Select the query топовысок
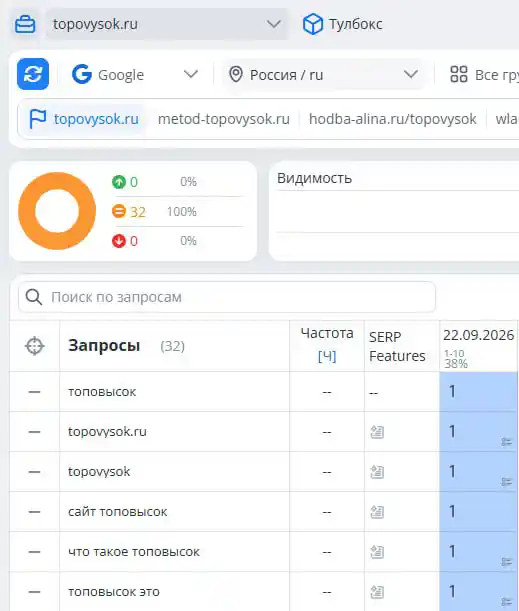 102,392
